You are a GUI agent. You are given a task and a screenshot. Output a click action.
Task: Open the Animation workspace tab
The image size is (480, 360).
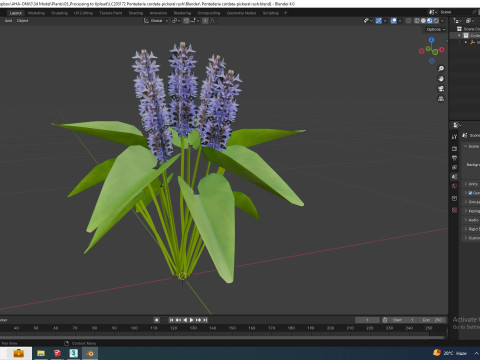tap(158, 13)
